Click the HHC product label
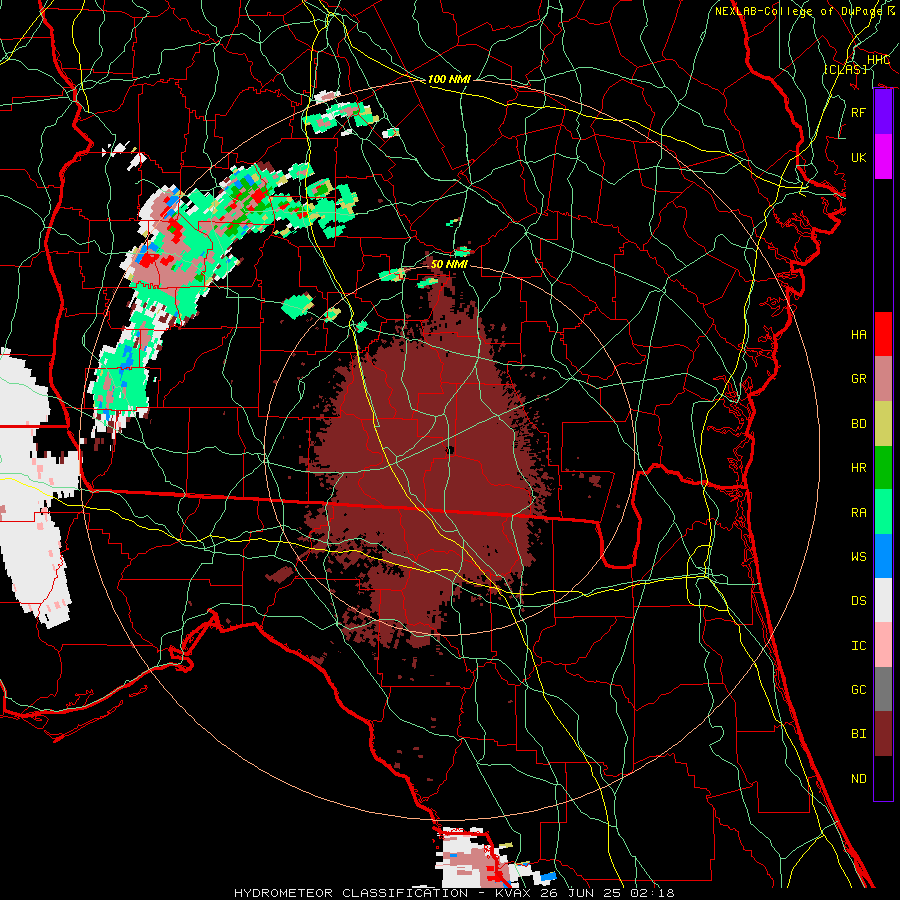The image size is (900, 900). 878,60
